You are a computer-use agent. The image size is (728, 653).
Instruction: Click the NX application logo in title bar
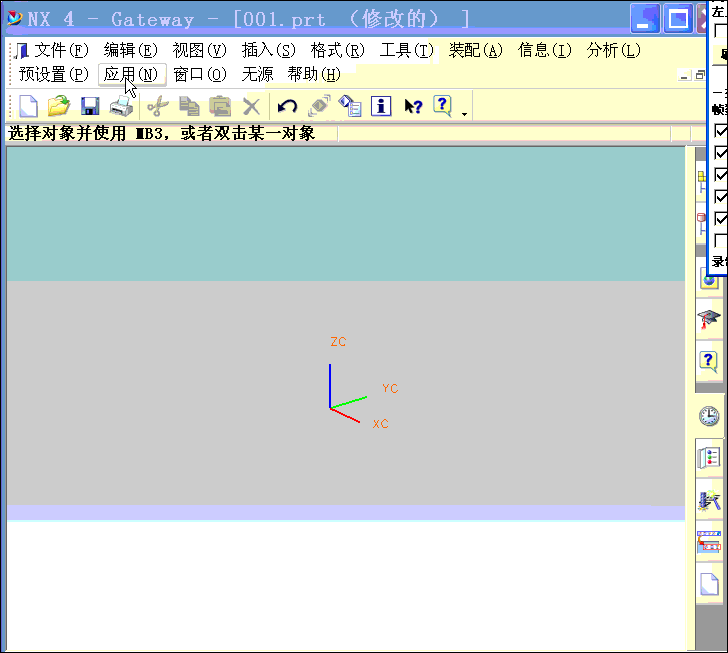tap(14, 19)
